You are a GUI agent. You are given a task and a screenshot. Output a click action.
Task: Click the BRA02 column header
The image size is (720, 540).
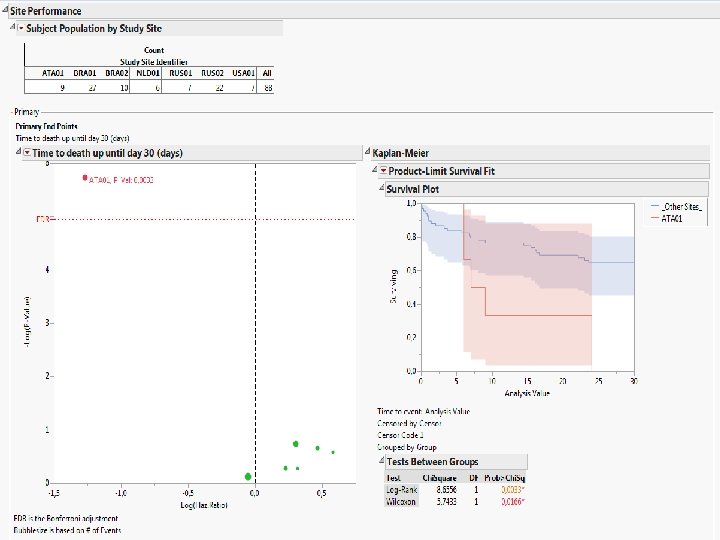point(117,73)
